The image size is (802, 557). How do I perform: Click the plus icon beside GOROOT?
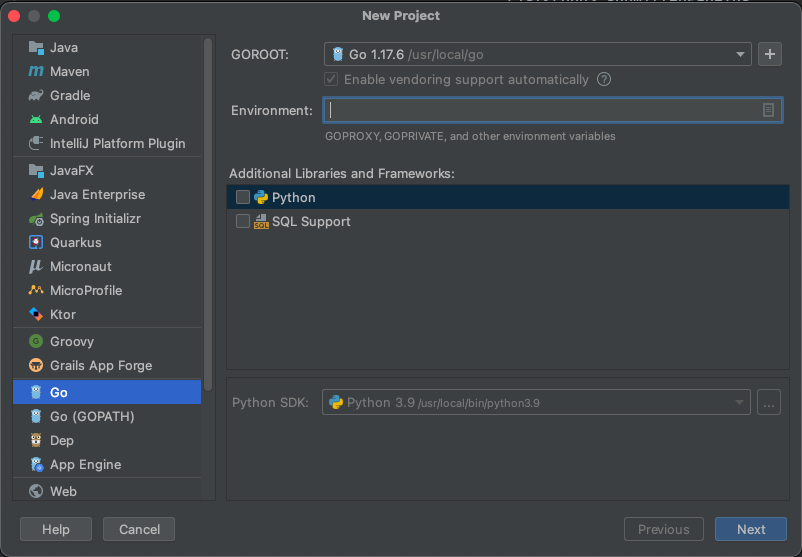[x=769, y=55]
